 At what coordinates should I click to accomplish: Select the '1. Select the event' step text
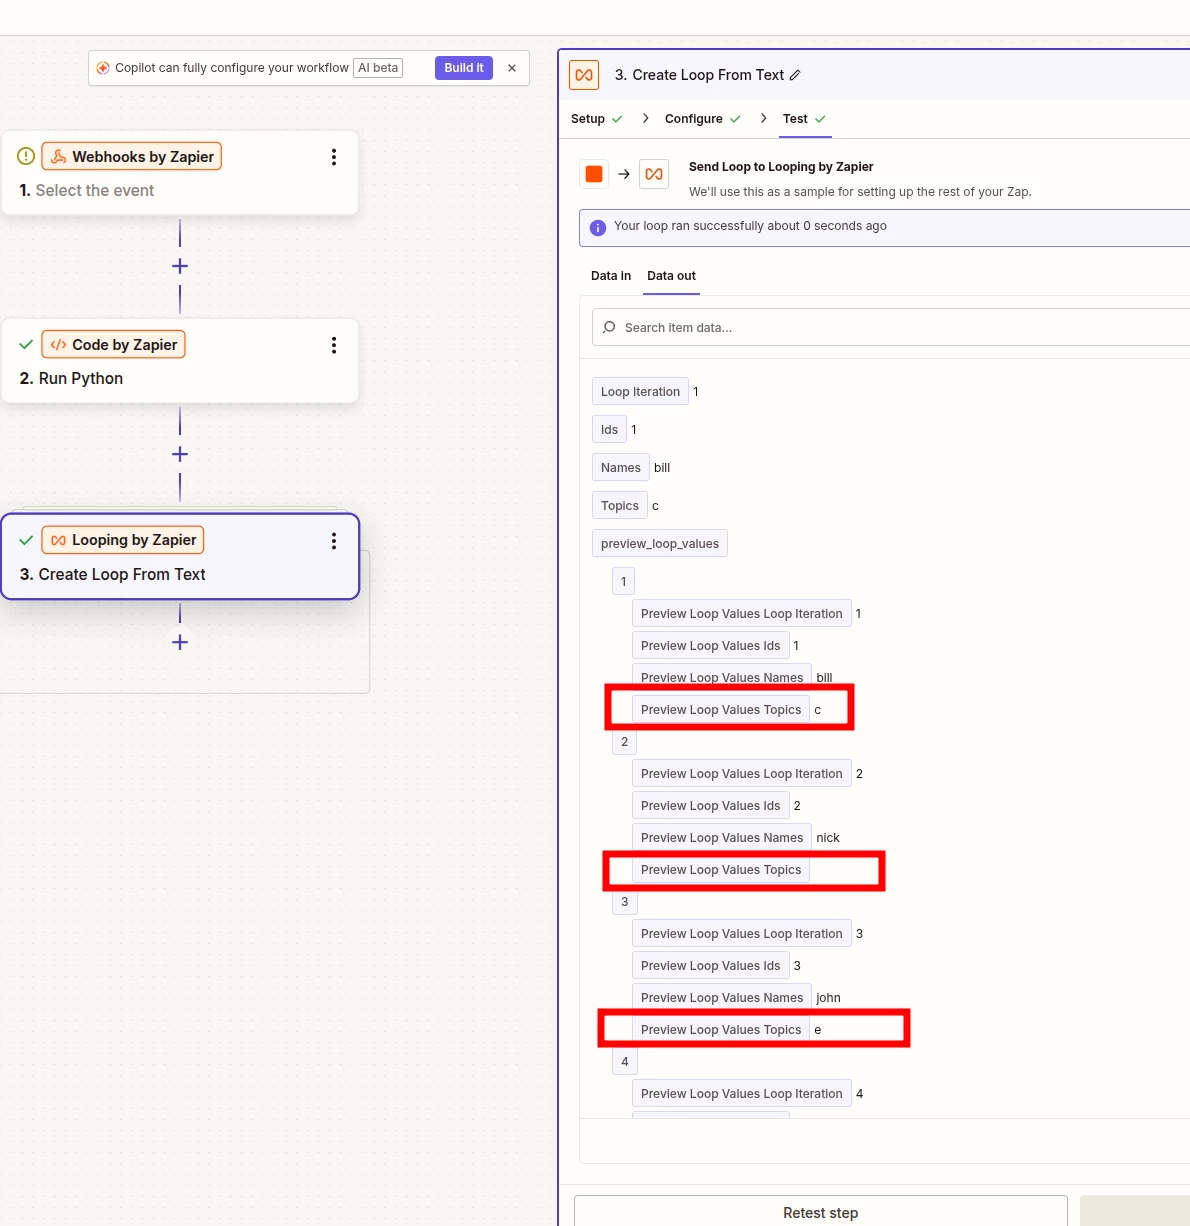click(x=87, y=190)
